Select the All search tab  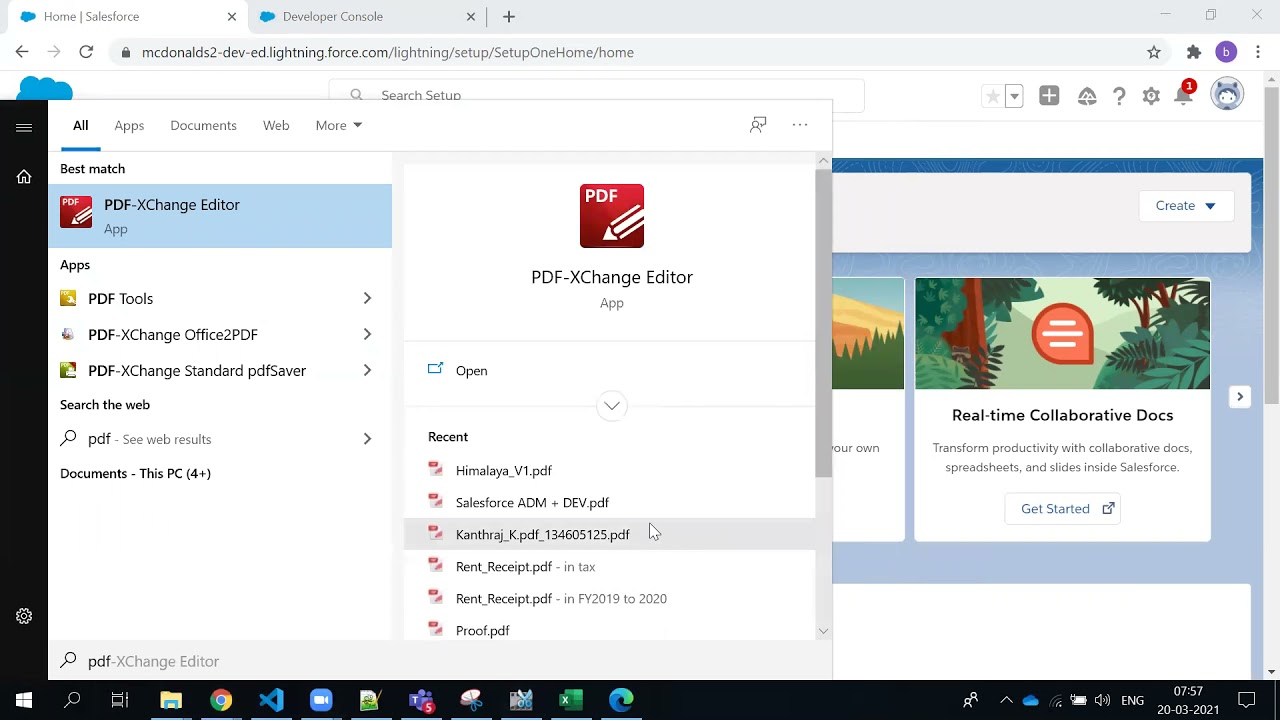[80, 125]
